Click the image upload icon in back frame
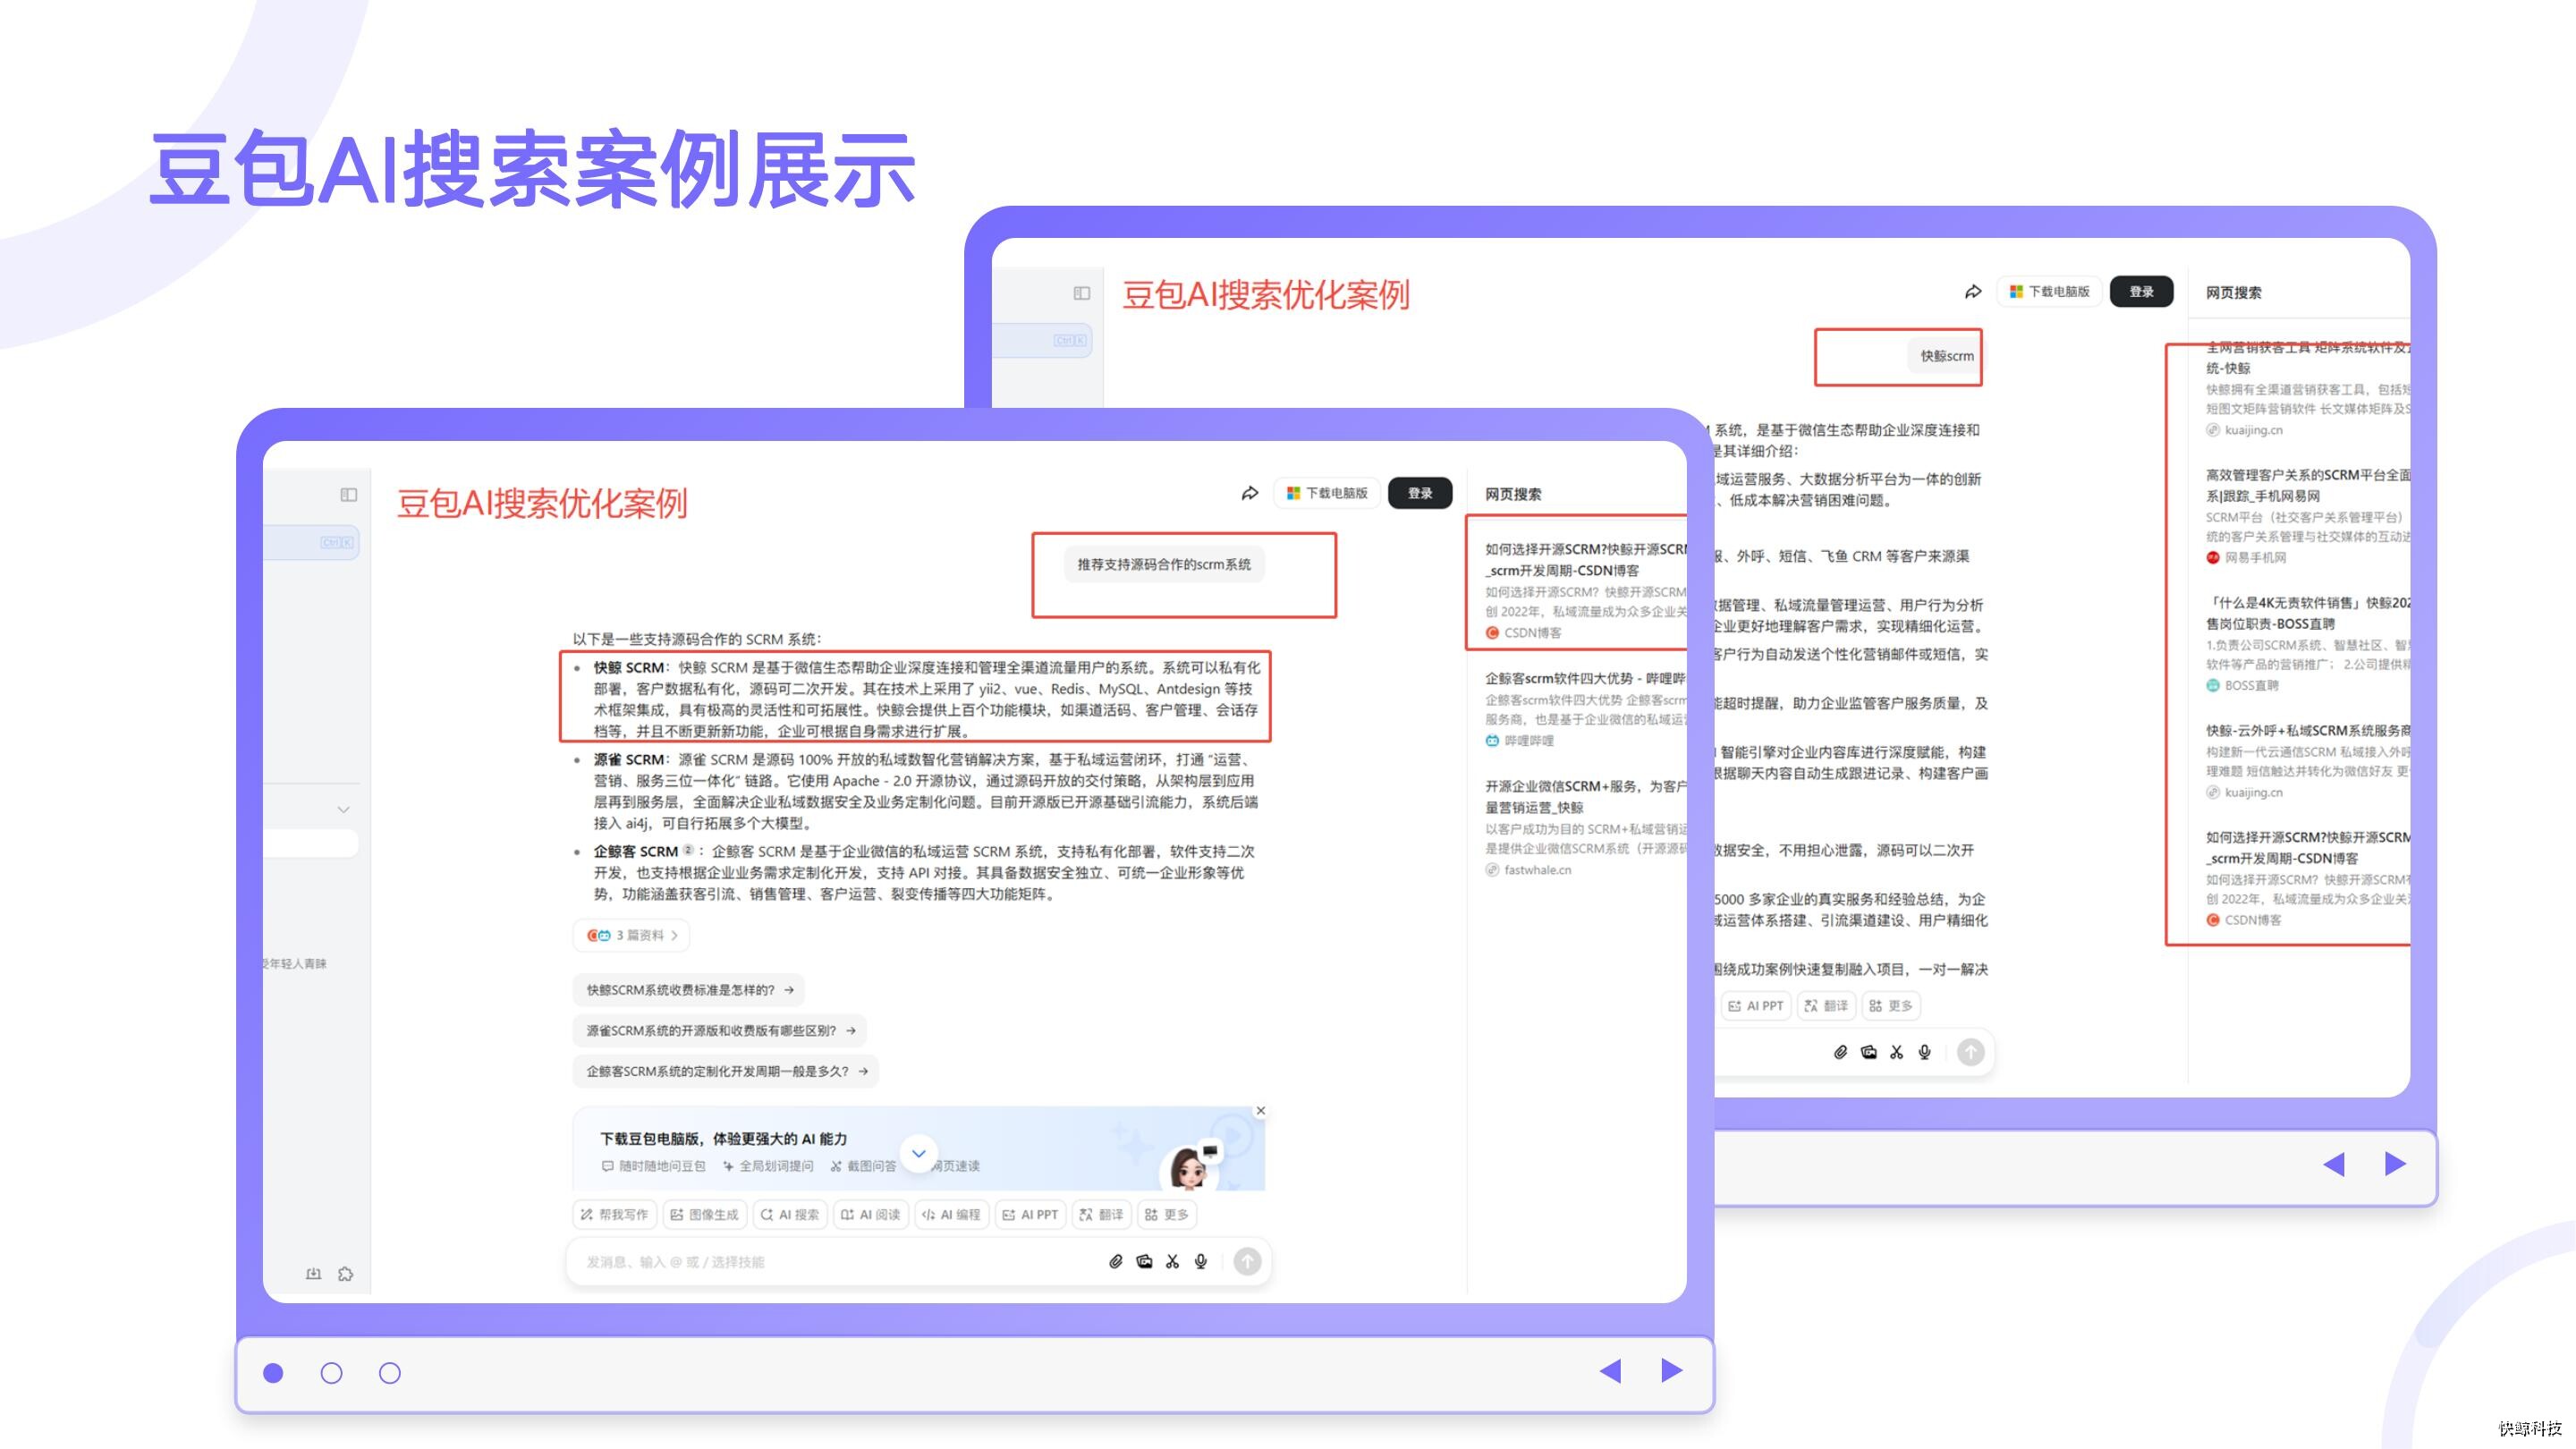Image resolution: width=2576 pixels, height=1449 pixels. click(1868, 1052)
